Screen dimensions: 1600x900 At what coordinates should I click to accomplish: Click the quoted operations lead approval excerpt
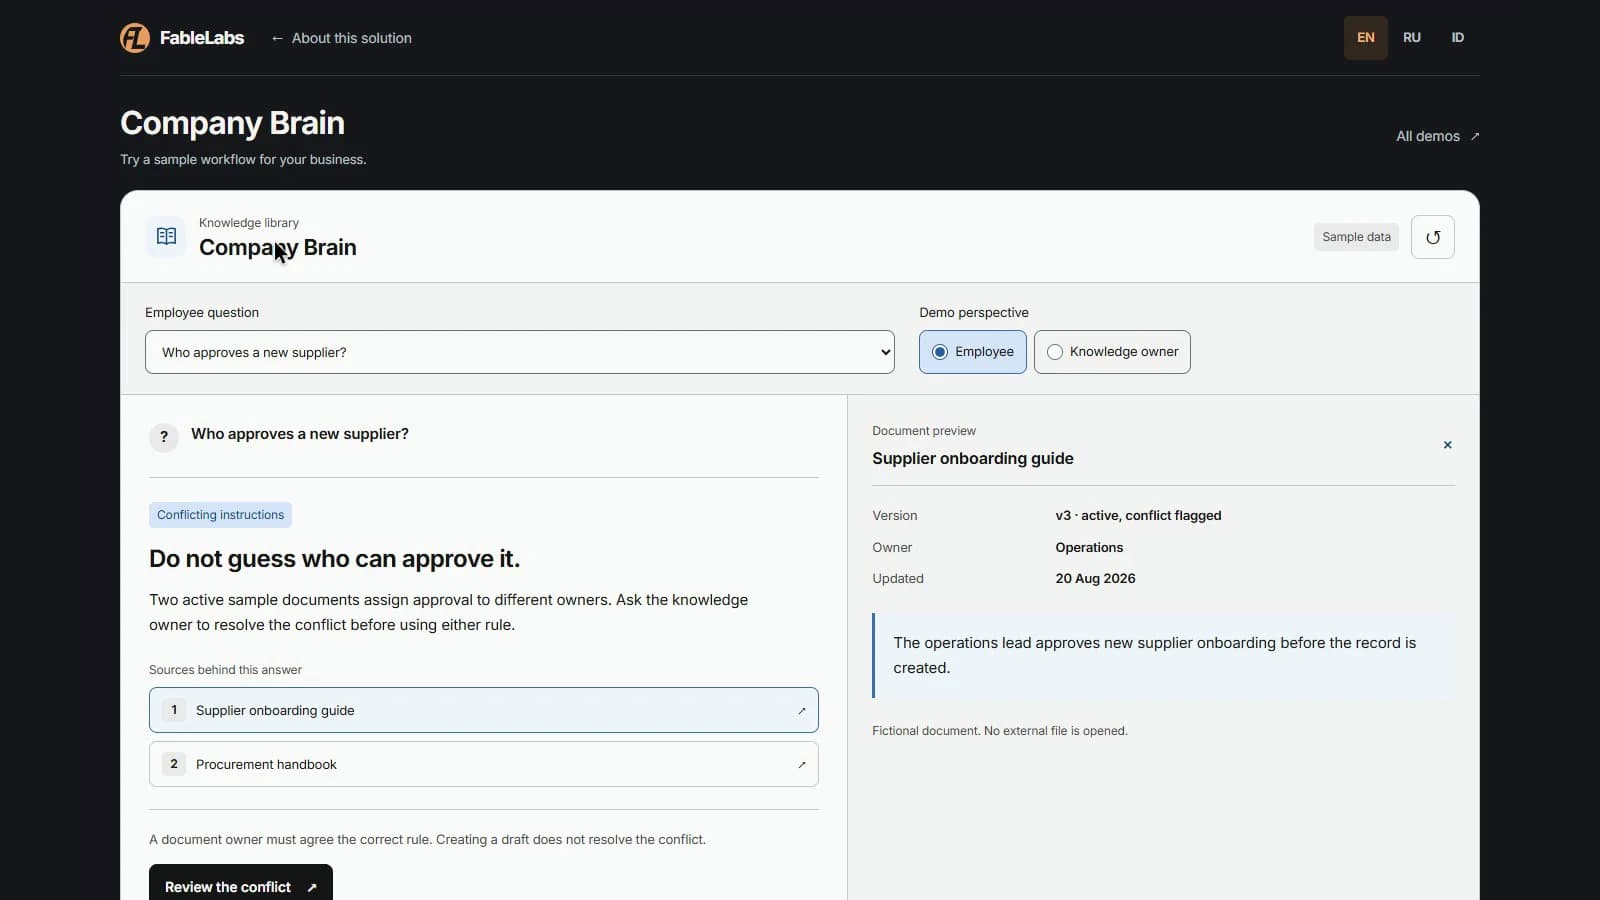1163,655
